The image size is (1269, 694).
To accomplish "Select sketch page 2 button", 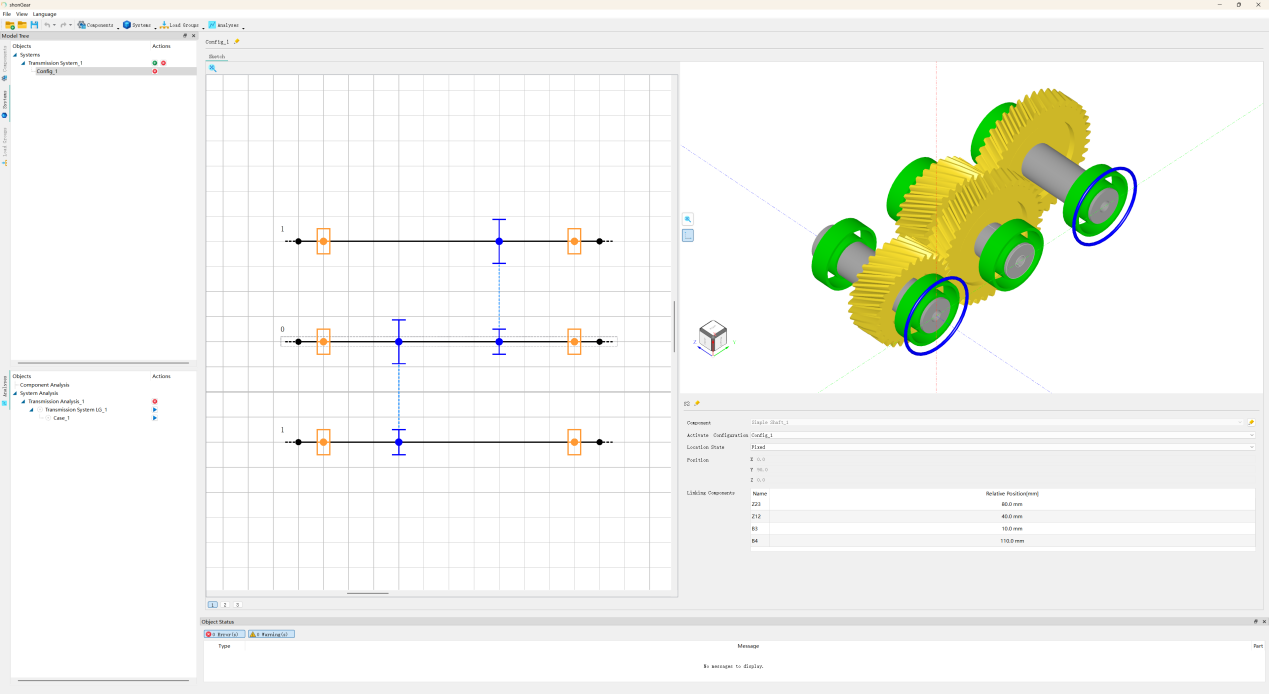I will coord(225,605).
